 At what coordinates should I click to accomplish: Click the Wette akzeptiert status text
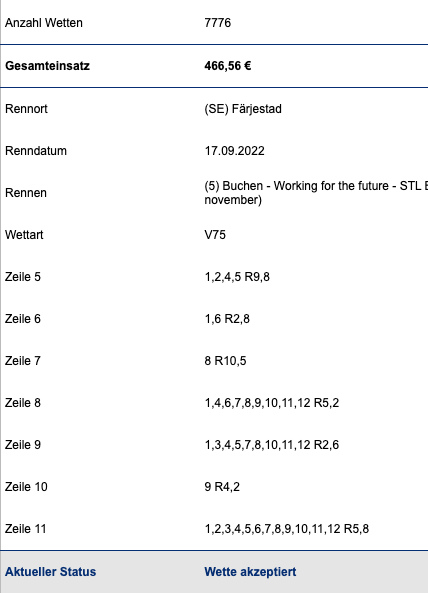[x=250, y=572]
